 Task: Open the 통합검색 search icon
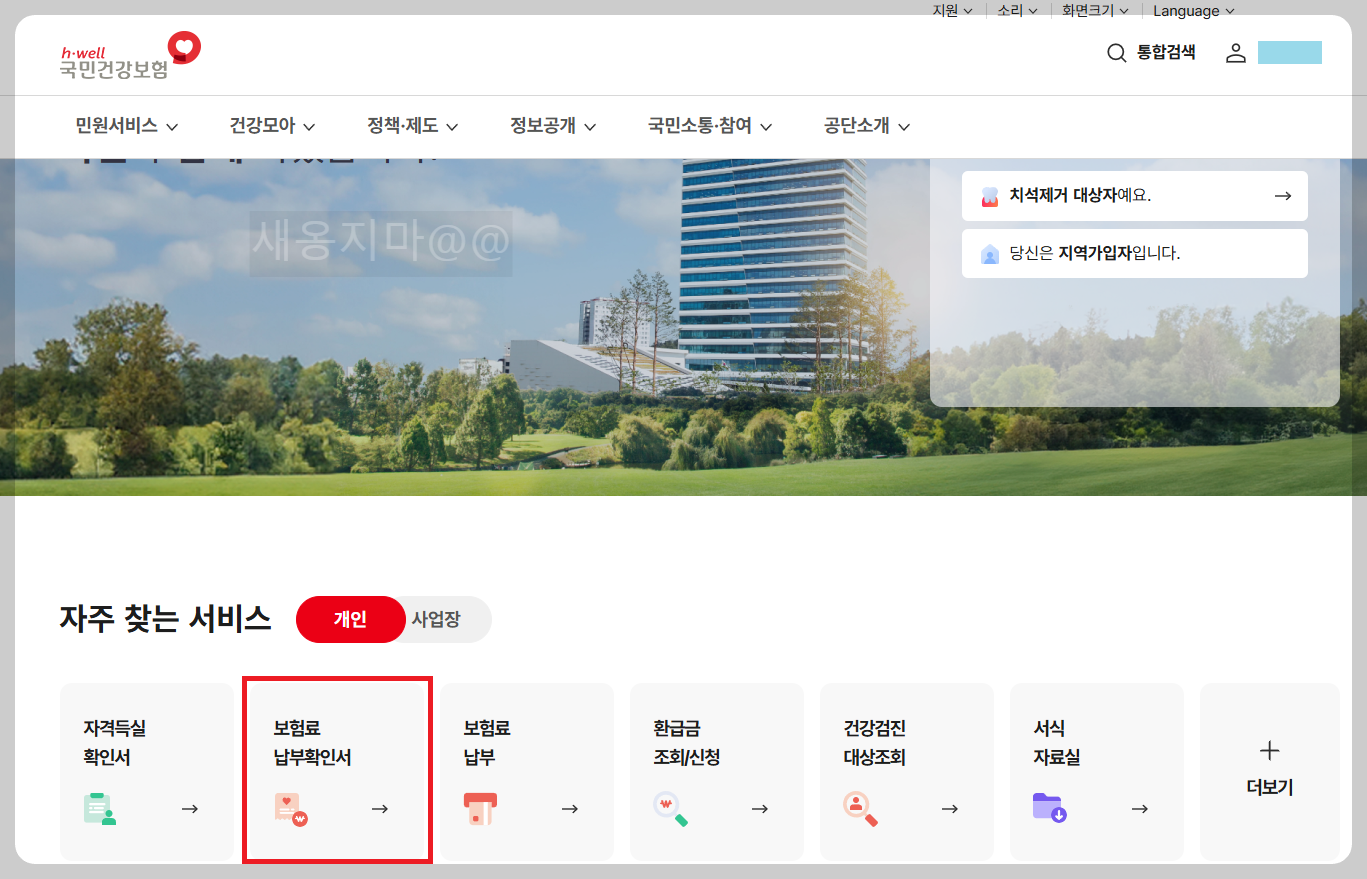click(1117, 52)
